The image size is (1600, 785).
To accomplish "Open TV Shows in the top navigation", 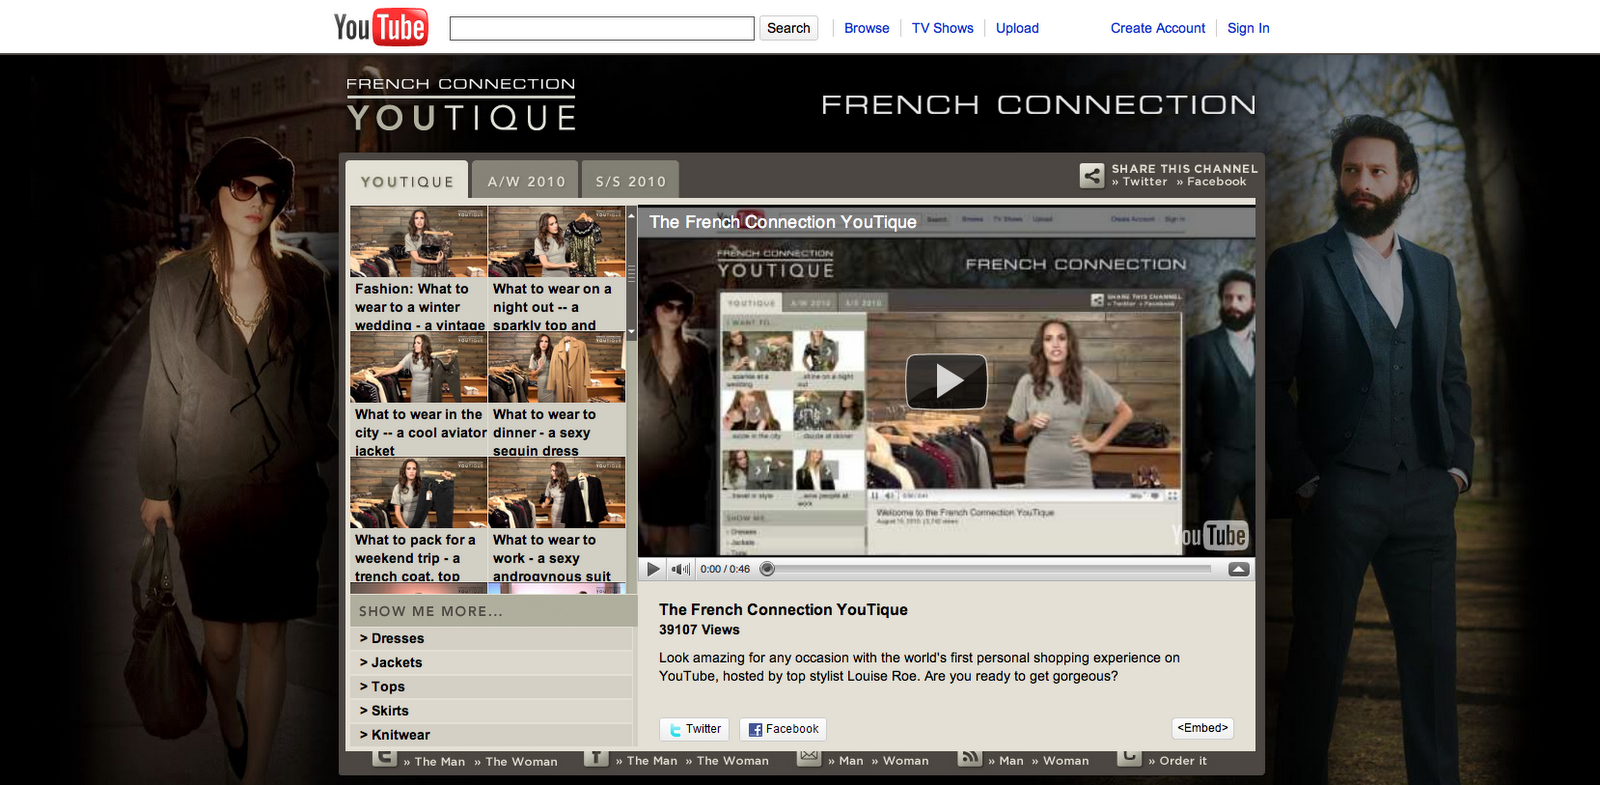I will point(942,28).
